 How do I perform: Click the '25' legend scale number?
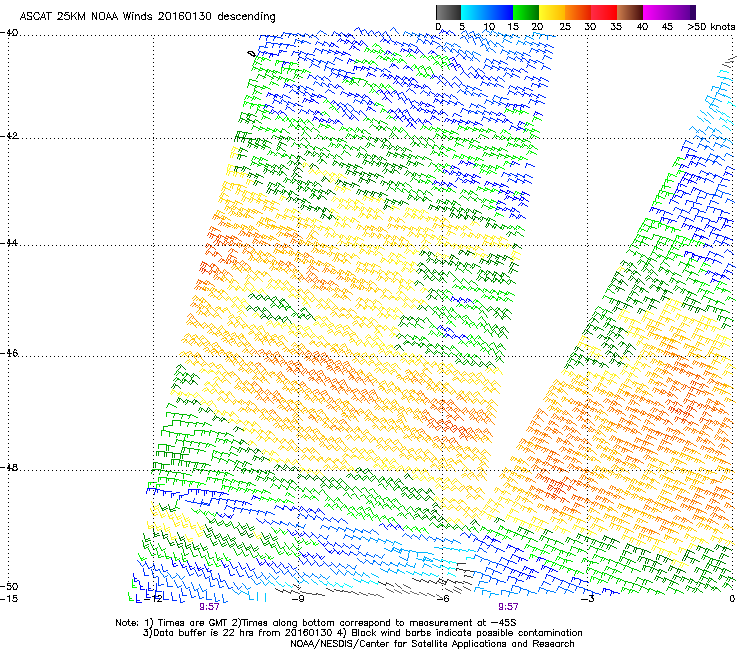tap(565, 26)
